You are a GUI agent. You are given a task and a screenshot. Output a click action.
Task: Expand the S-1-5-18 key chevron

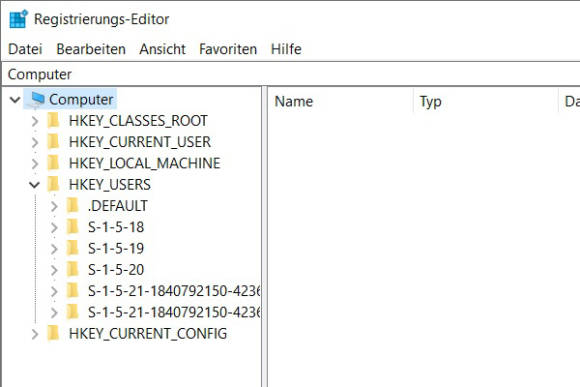[54, 227]
